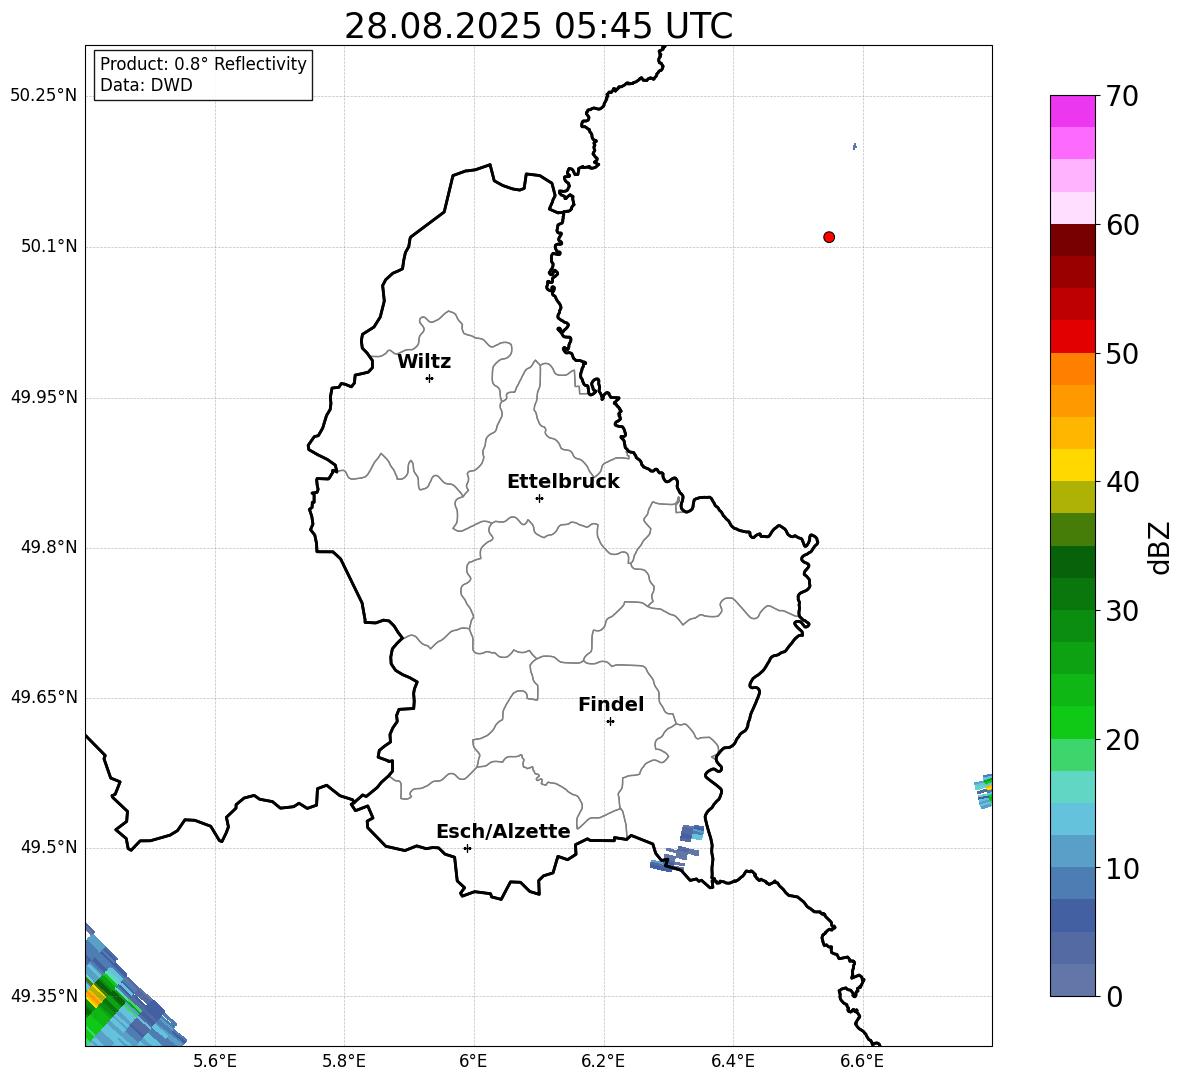This screenshot has height=1081, width=1184.
Task: Click the 49.35°N latitude label
Action: pyautogui.click(x=43, y=996)
